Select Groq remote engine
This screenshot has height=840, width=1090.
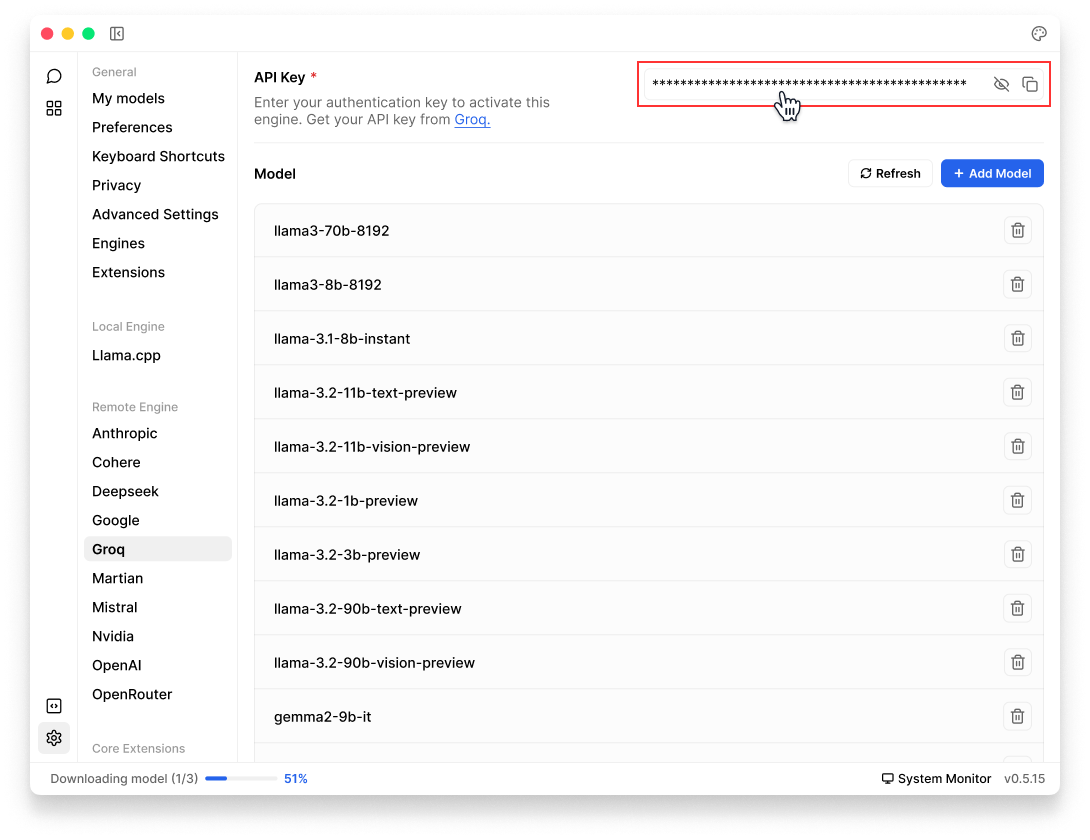(158, 549)
